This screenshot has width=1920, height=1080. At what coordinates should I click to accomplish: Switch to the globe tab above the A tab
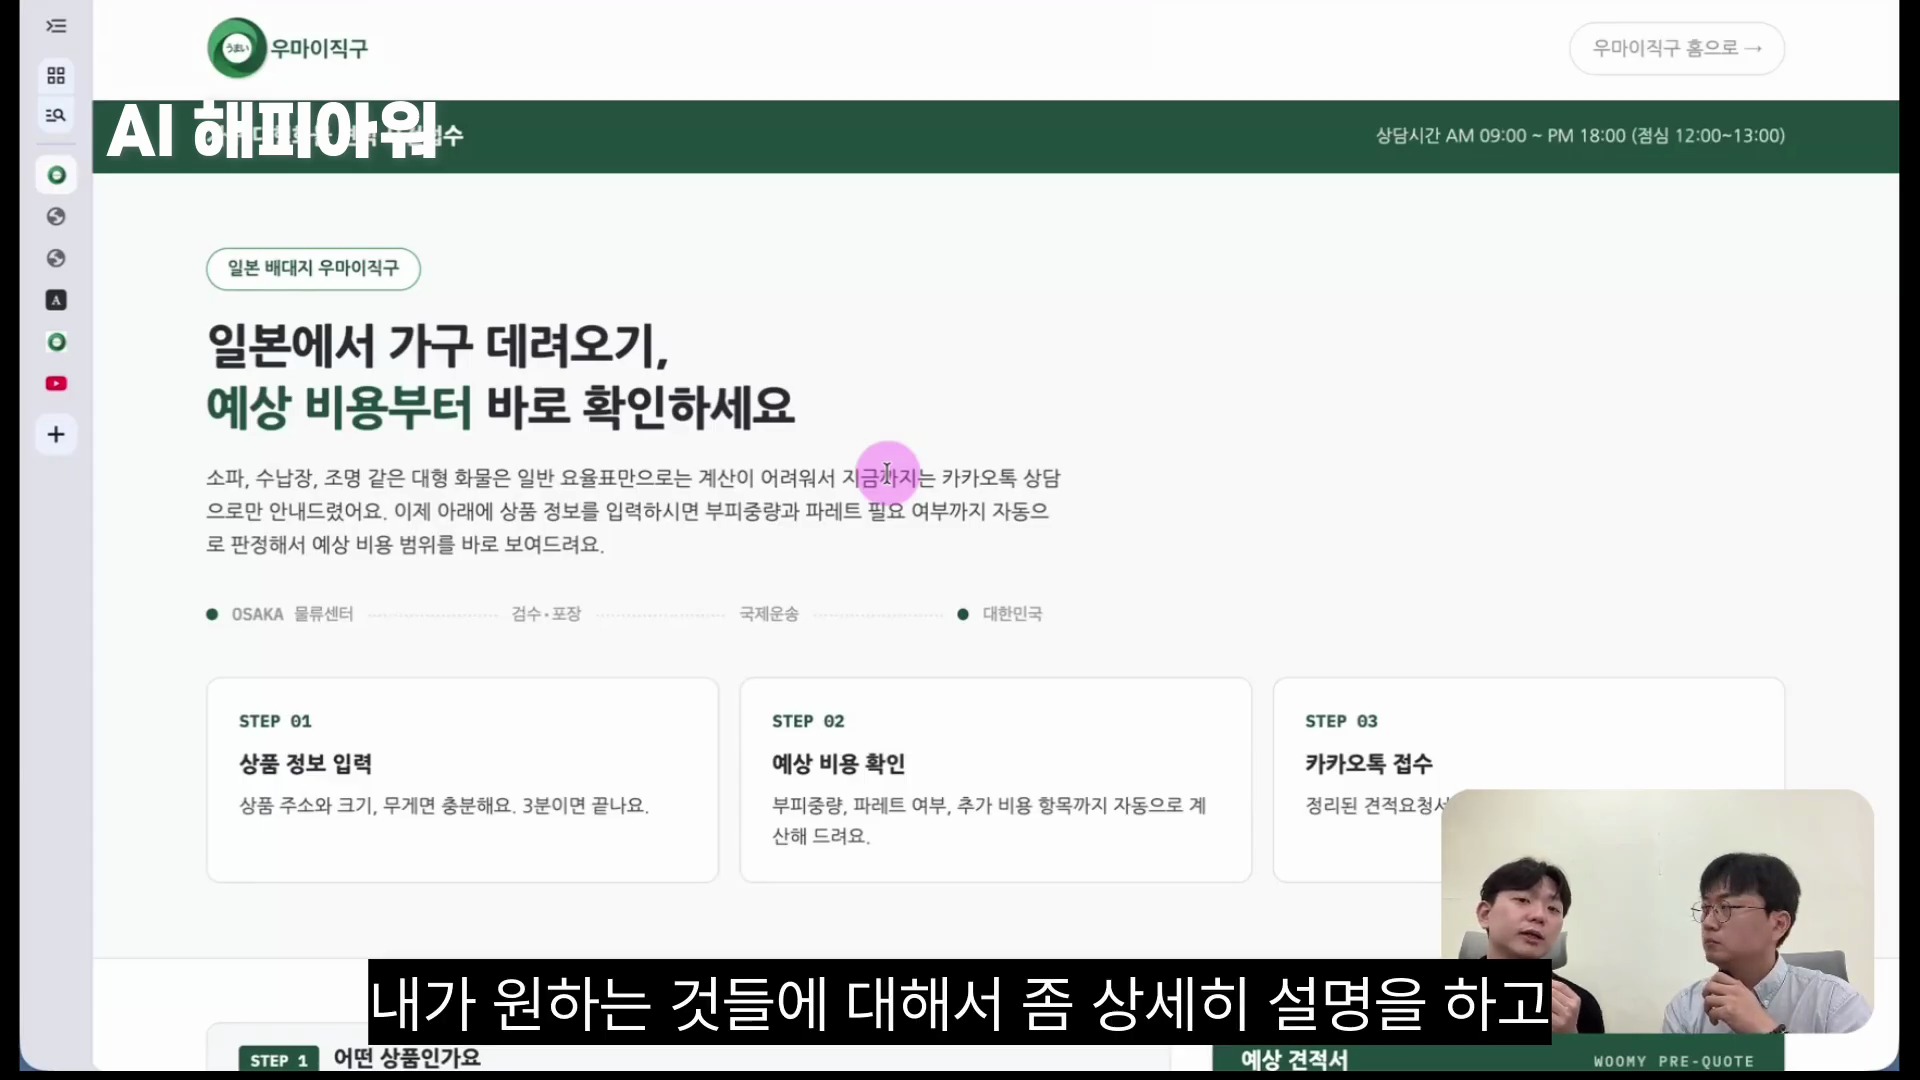click(56, 258)
